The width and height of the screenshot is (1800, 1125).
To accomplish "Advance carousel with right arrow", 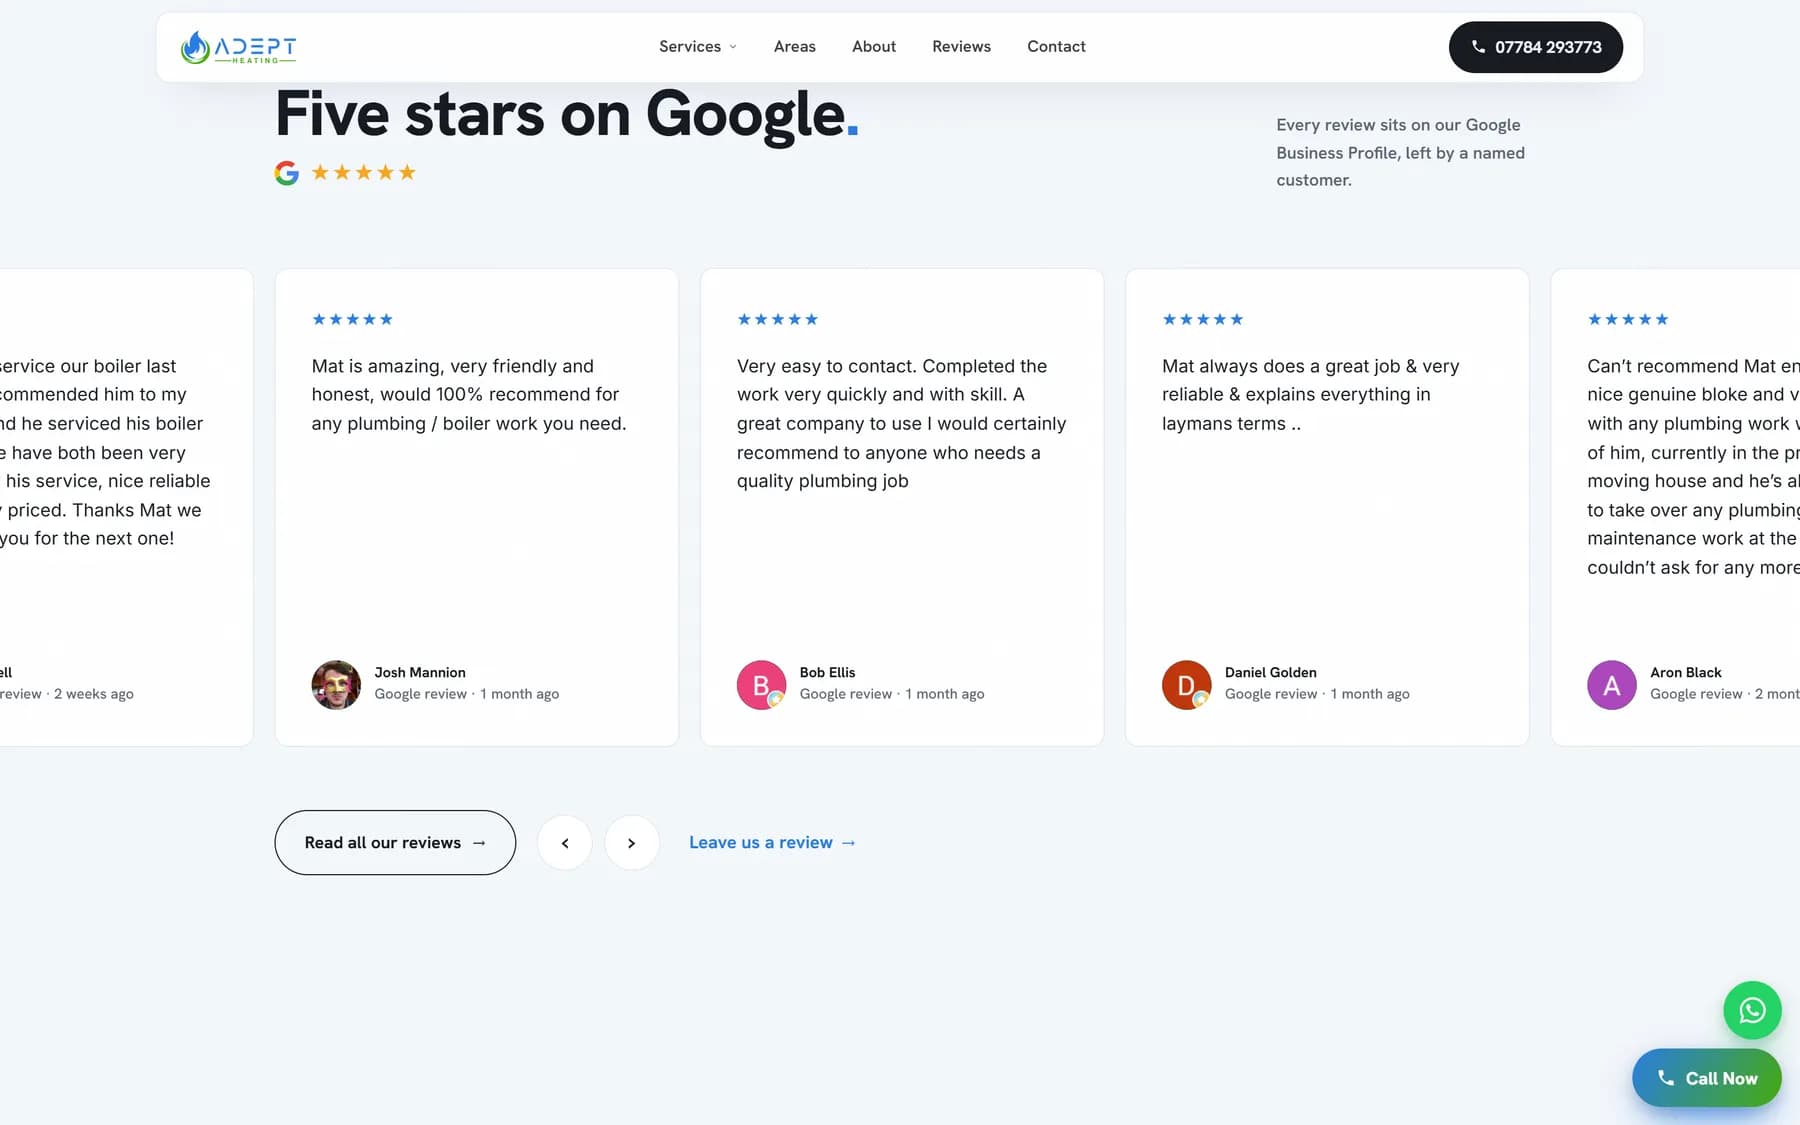I will (x=632, y=843).
